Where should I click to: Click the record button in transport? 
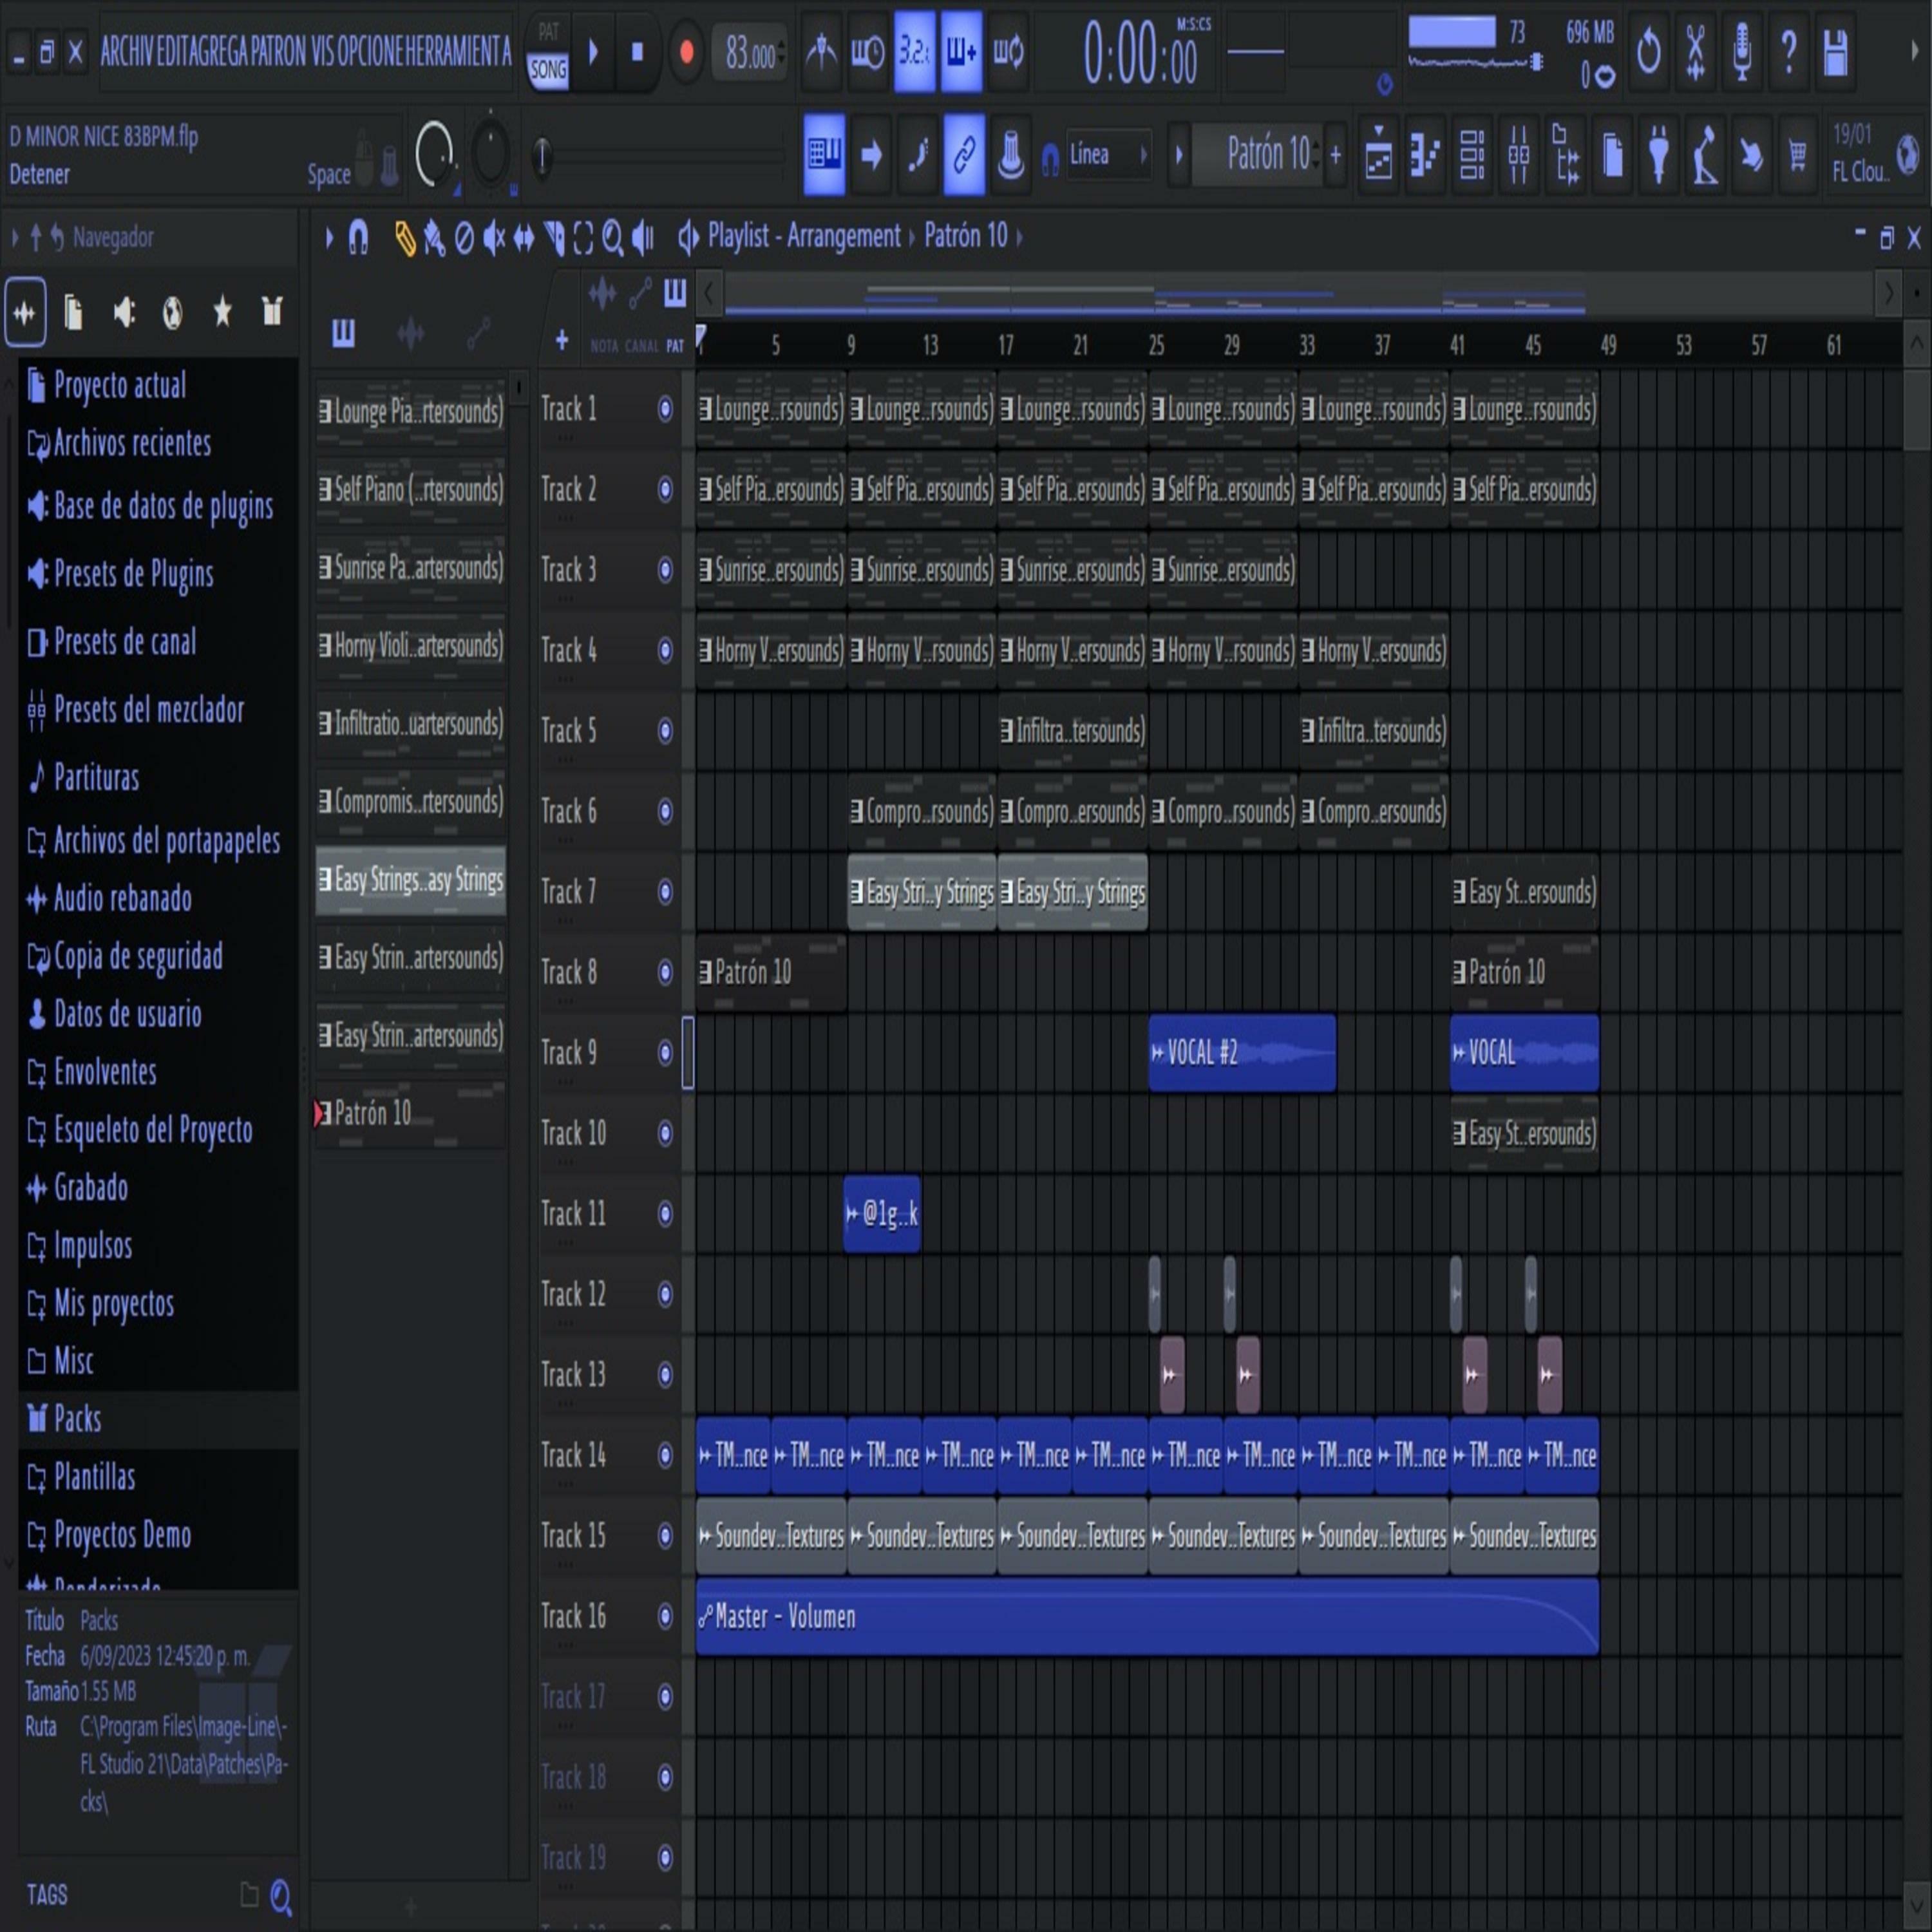click(686, 52)
